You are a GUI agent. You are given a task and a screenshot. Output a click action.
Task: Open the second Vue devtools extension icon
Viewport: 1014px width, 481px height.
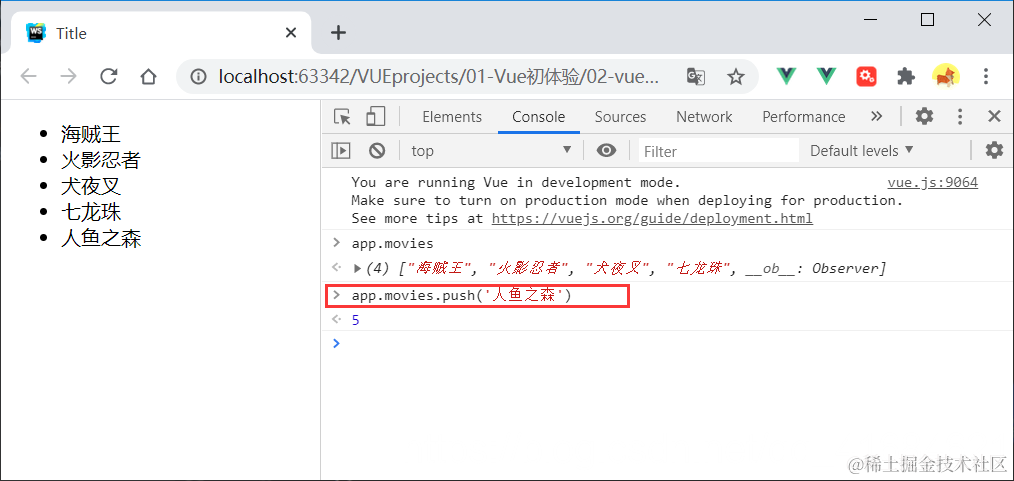826,76
